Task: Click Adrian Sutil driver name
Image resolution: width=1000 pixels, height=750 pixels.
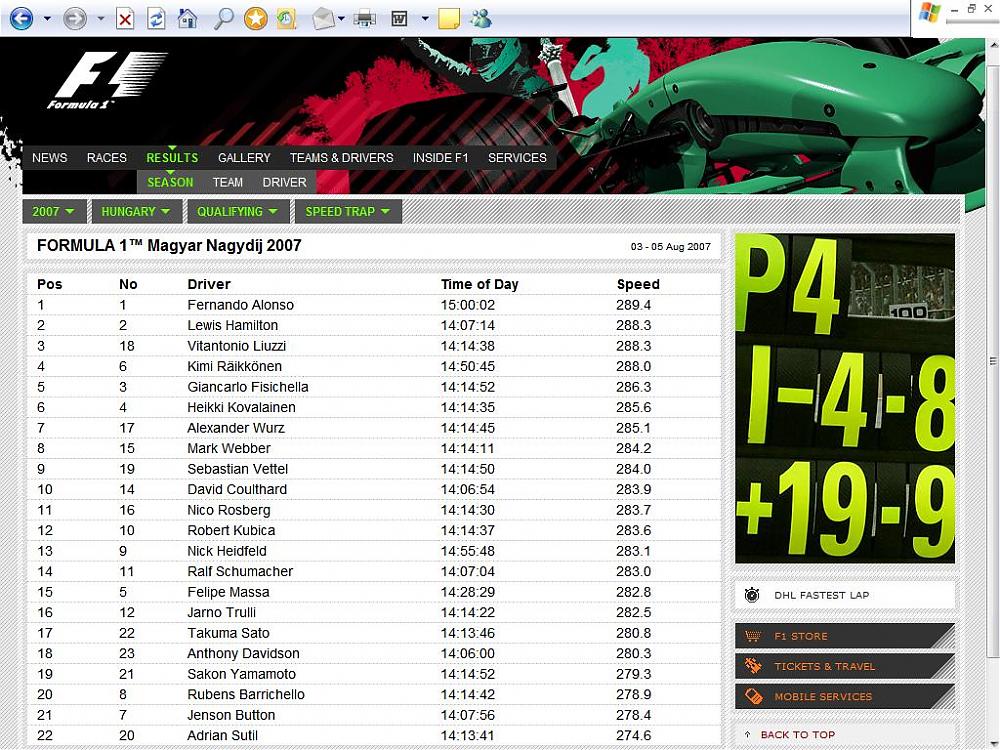Action: pyautogui.click(x=222, y=735)
